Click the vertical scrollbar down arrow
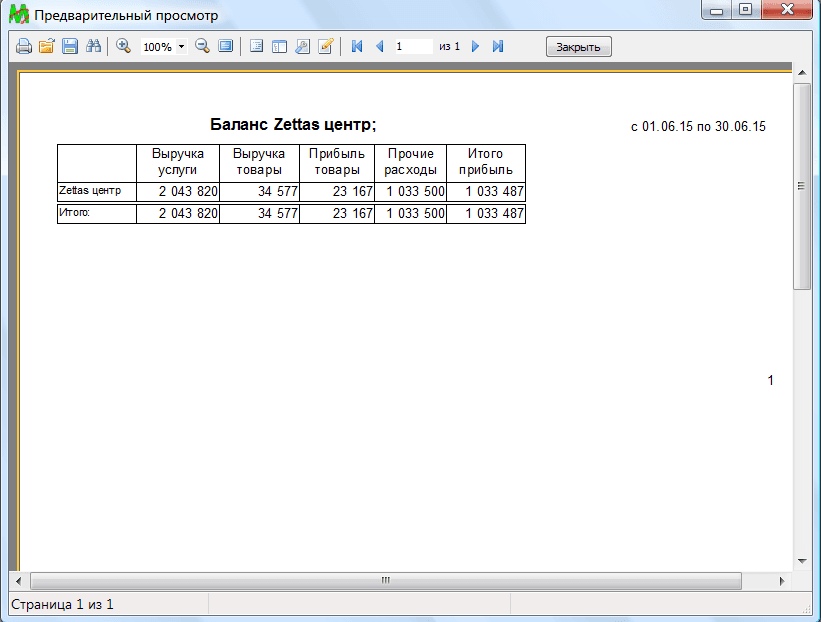The width and height of the screenshot is (821, 622). pos(802,561)
